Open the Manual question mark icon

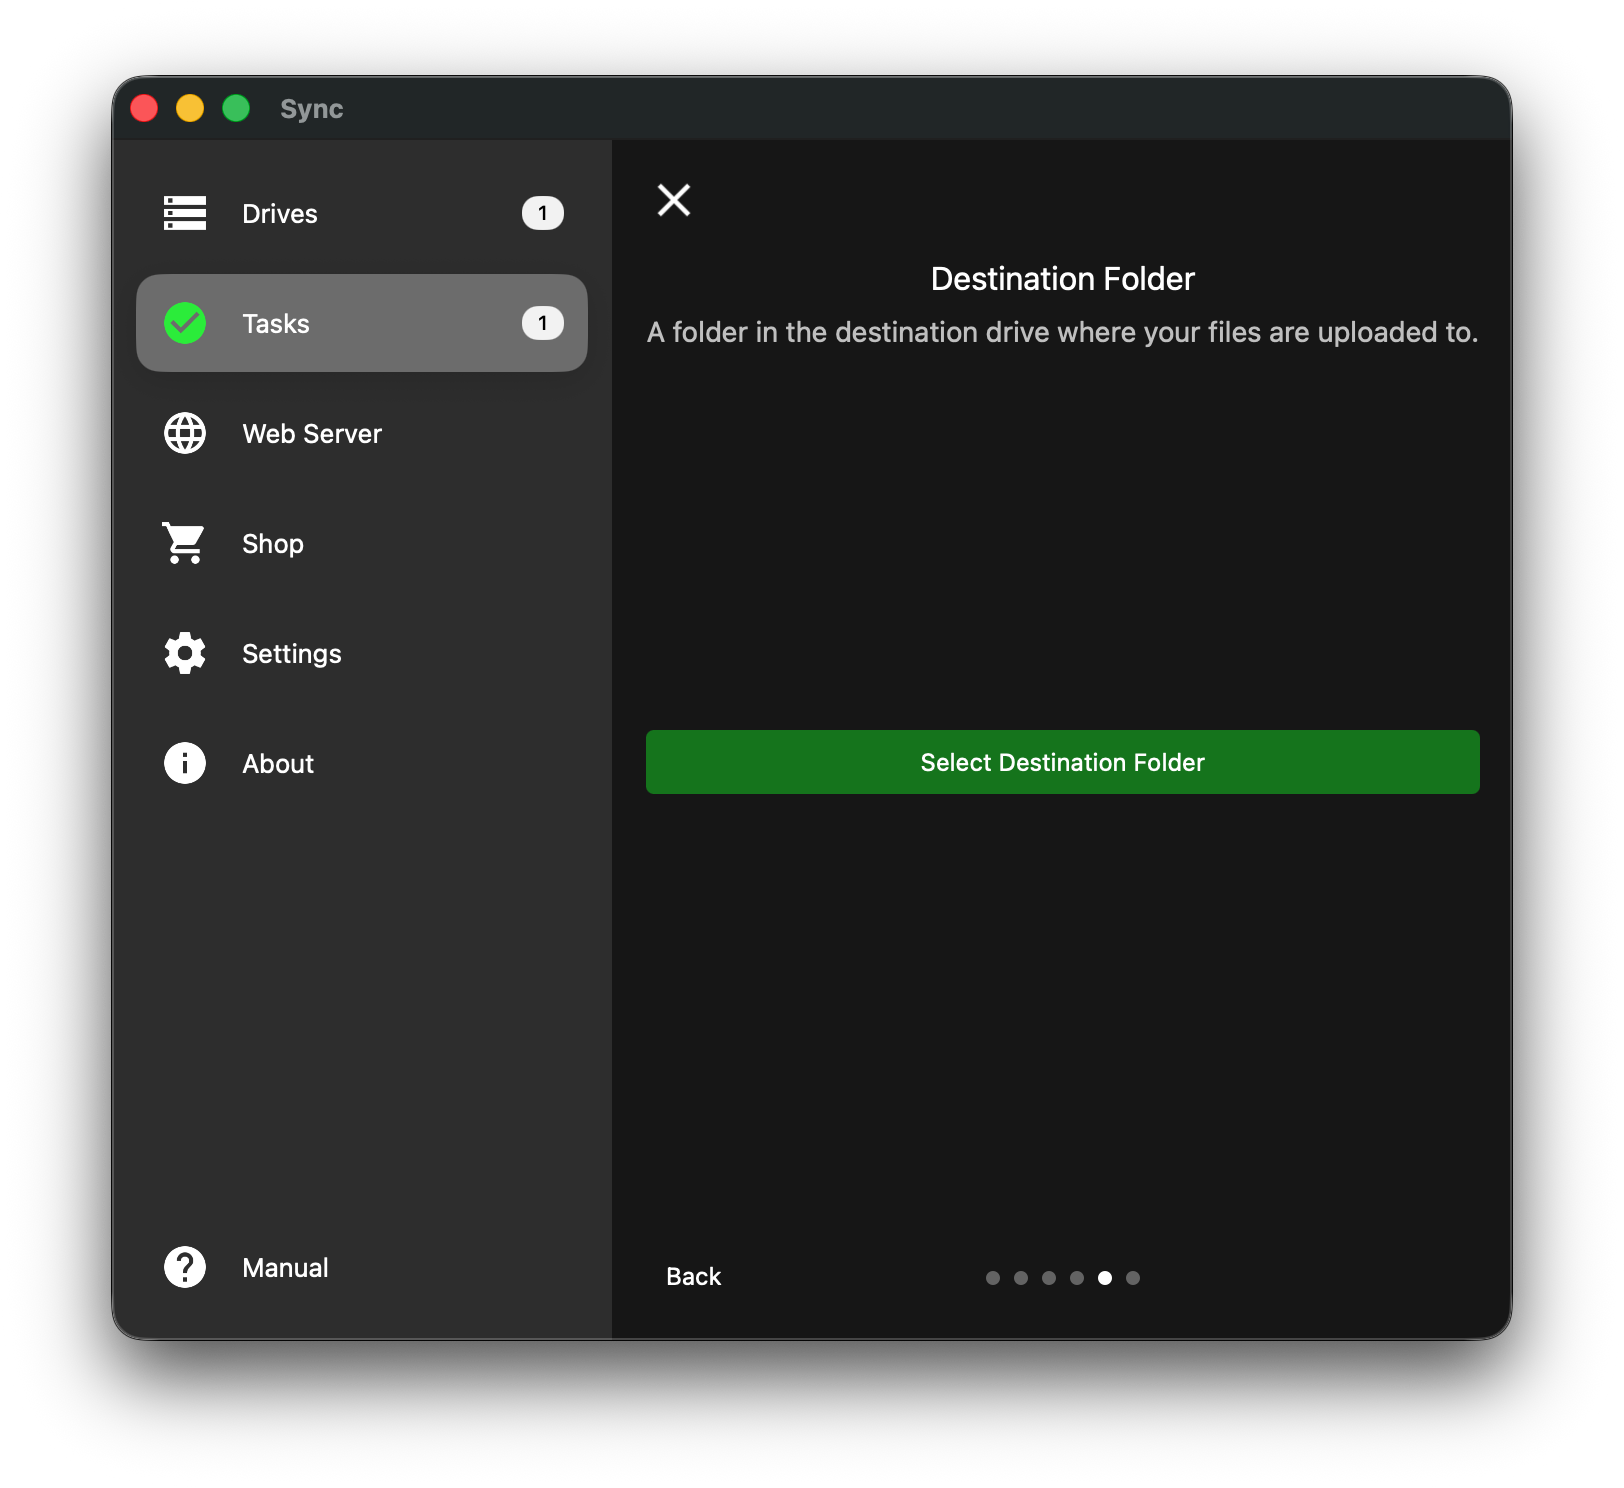click(x=184, y=1267)
